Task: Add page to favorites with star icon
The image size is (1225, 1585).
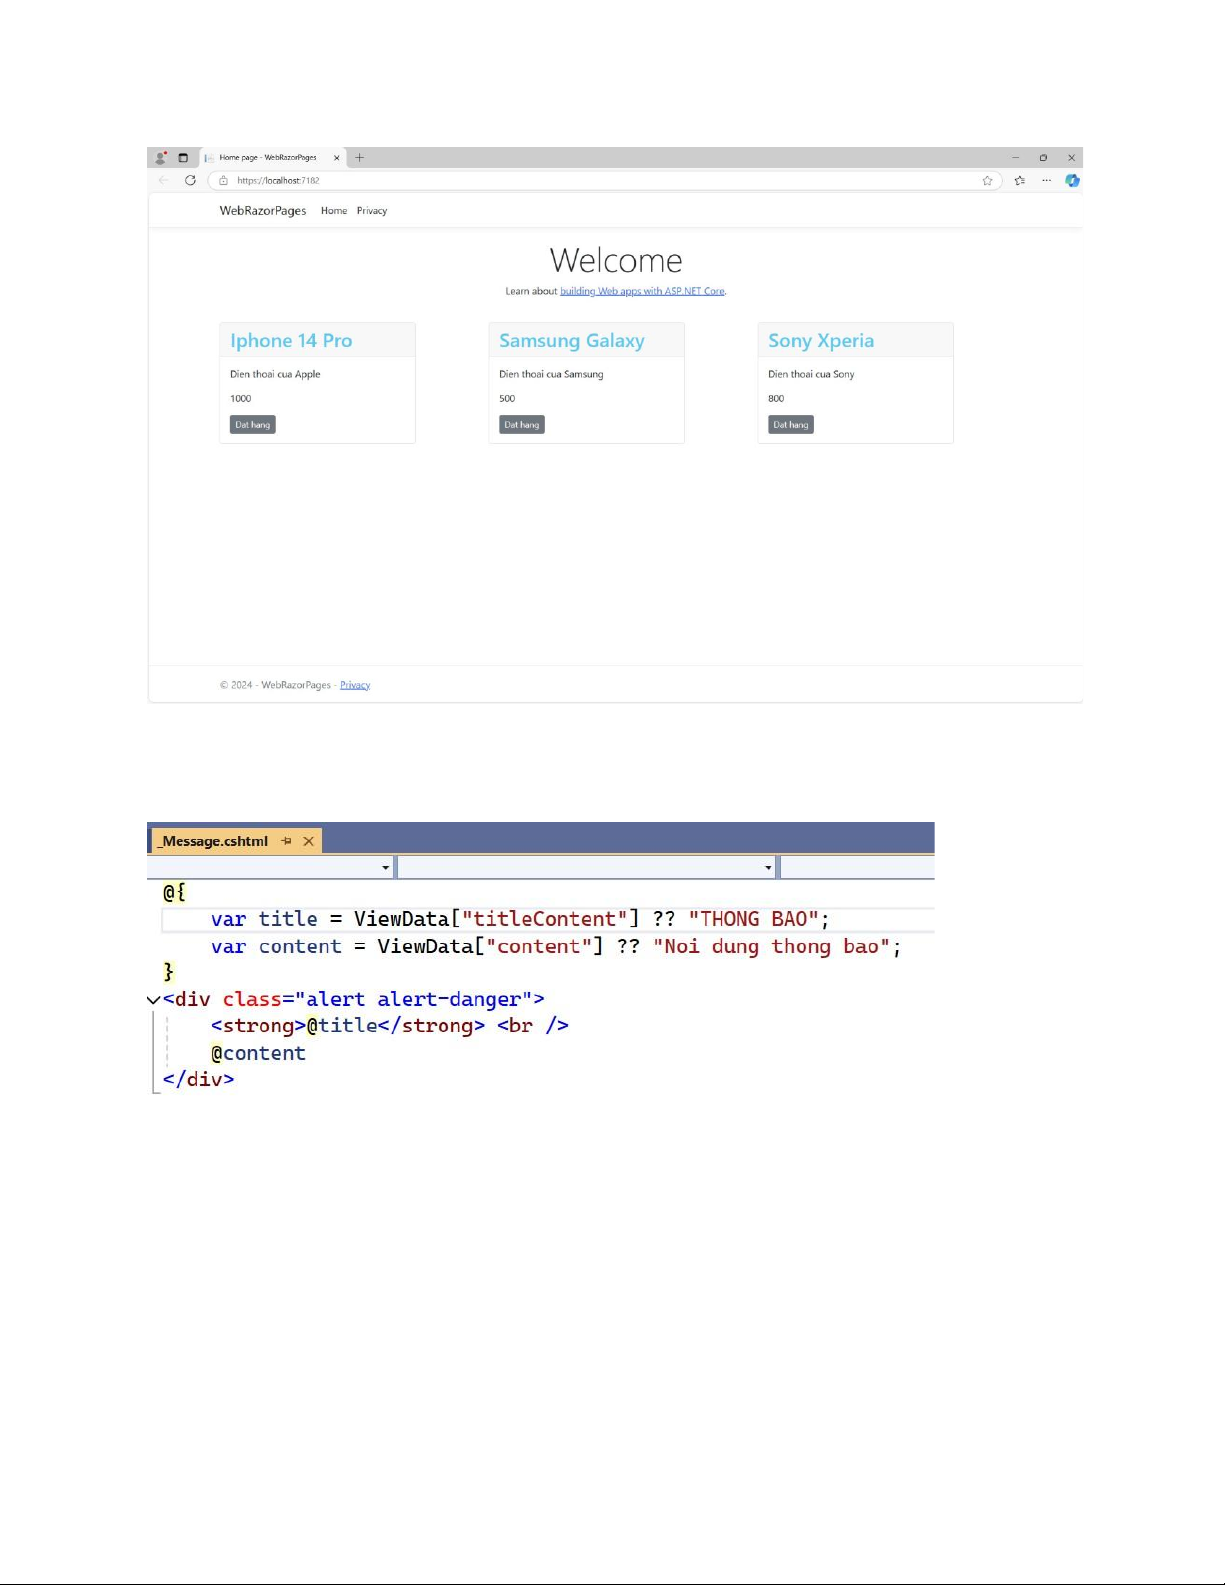Action: 987,181
